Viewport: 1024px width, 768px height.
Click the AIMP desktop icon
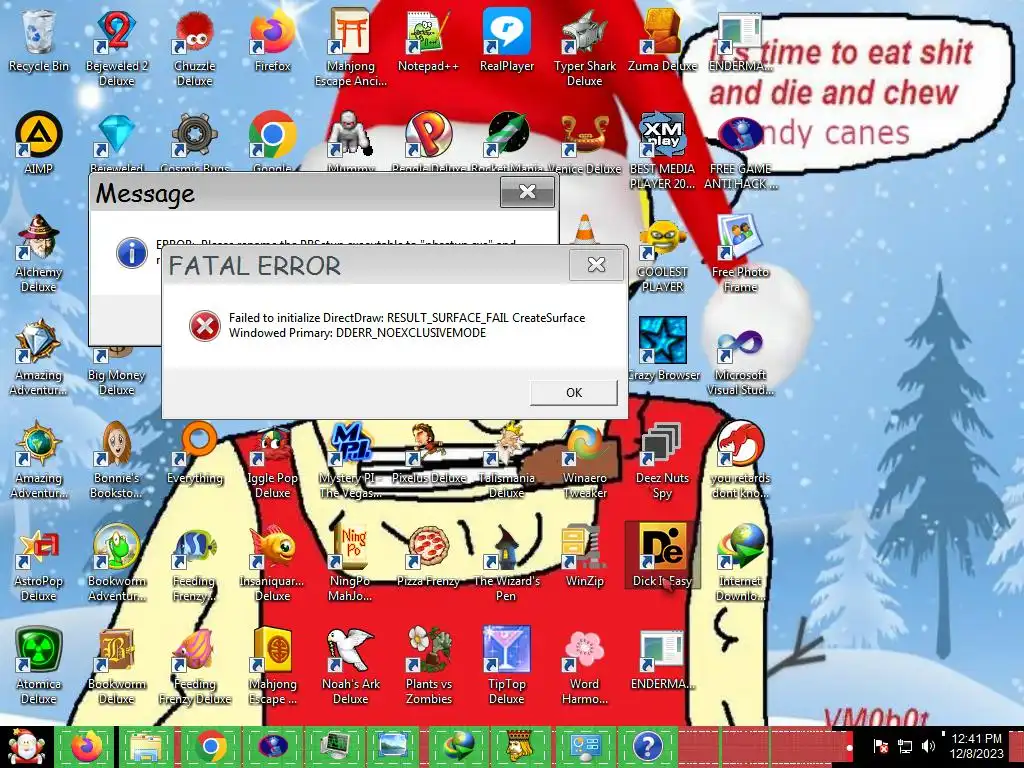point(39,142)
